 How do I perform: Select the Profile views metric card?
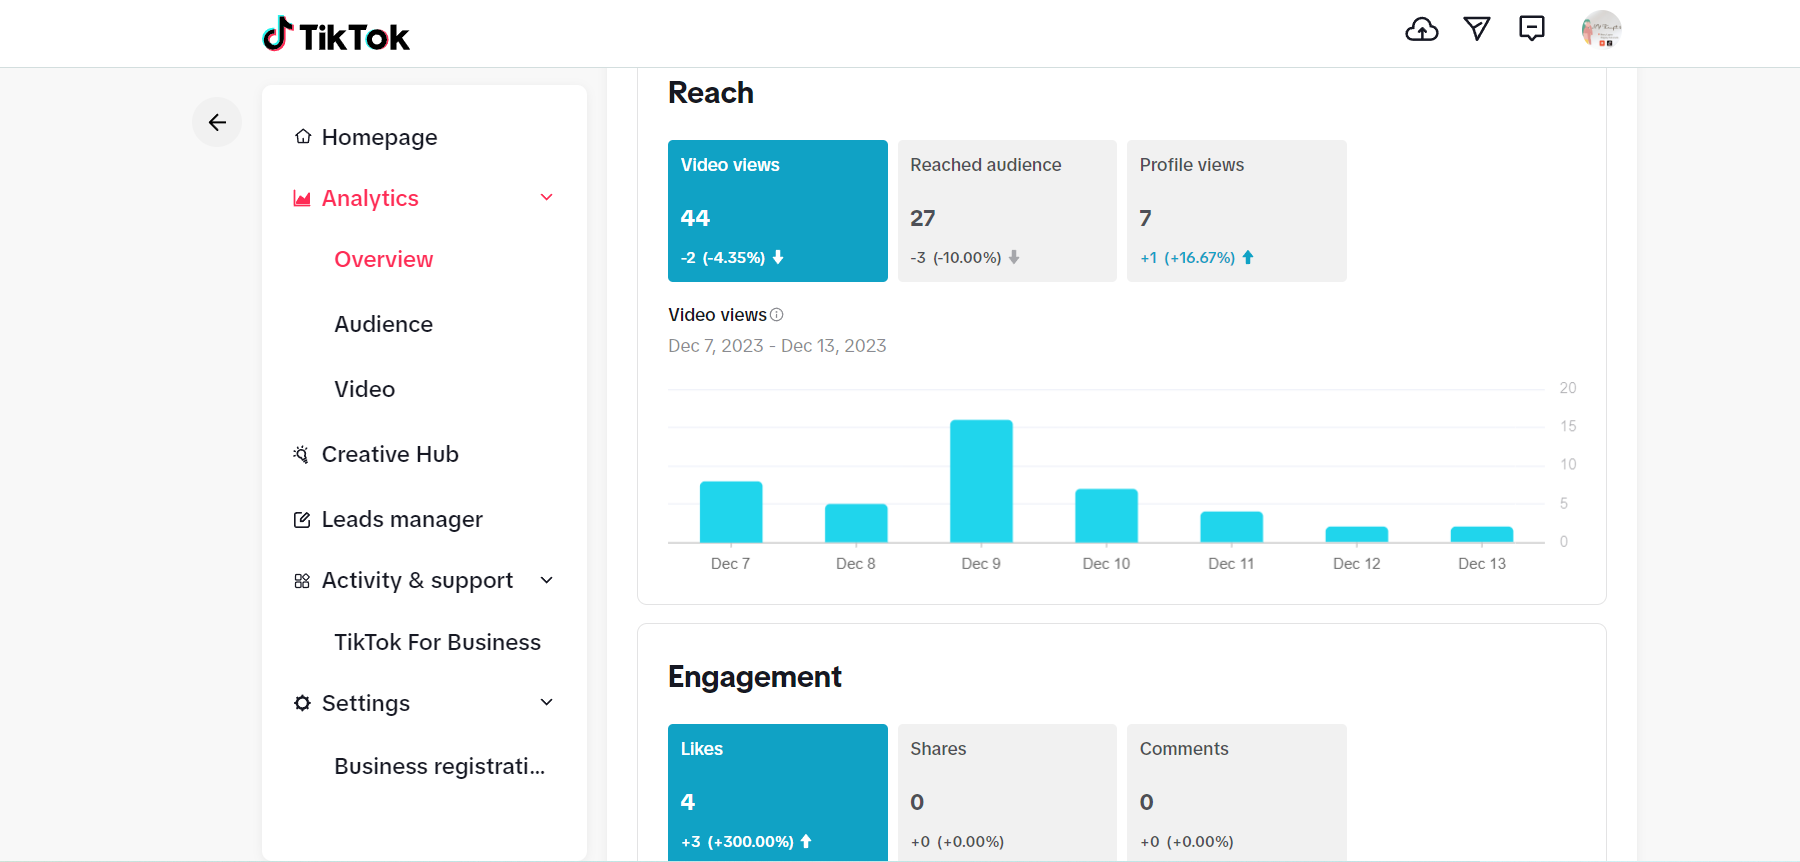coord(1237,211)
